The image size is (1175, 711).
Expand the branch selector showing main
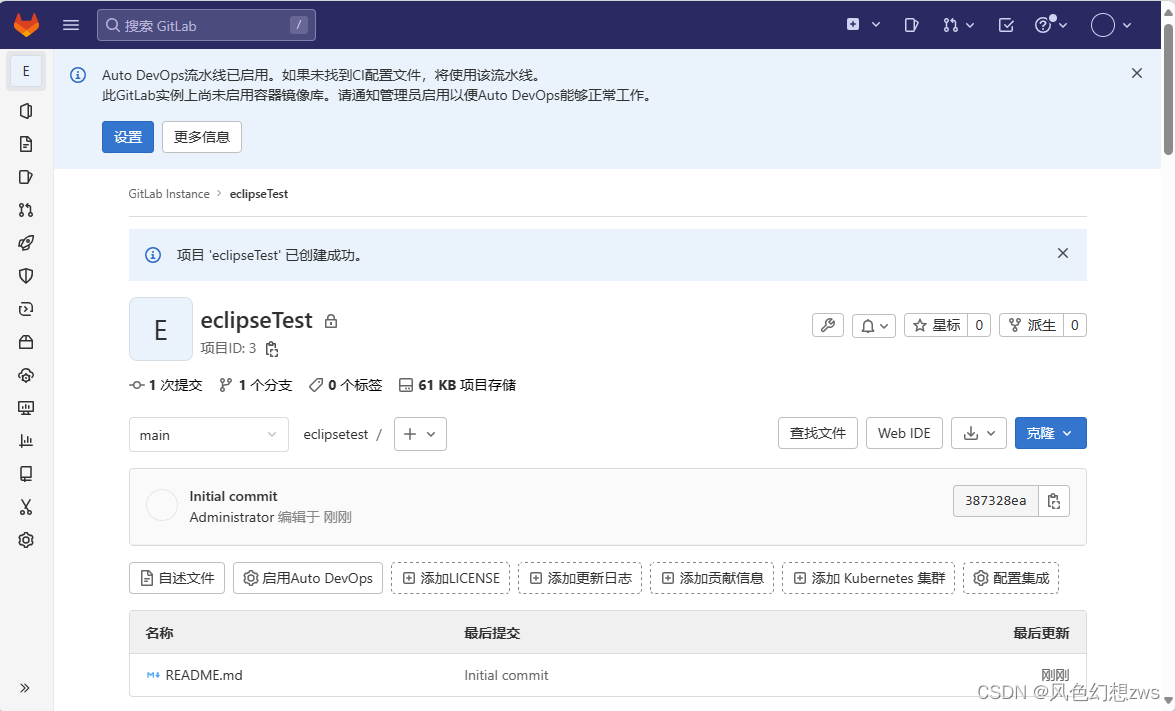[208, 434]
